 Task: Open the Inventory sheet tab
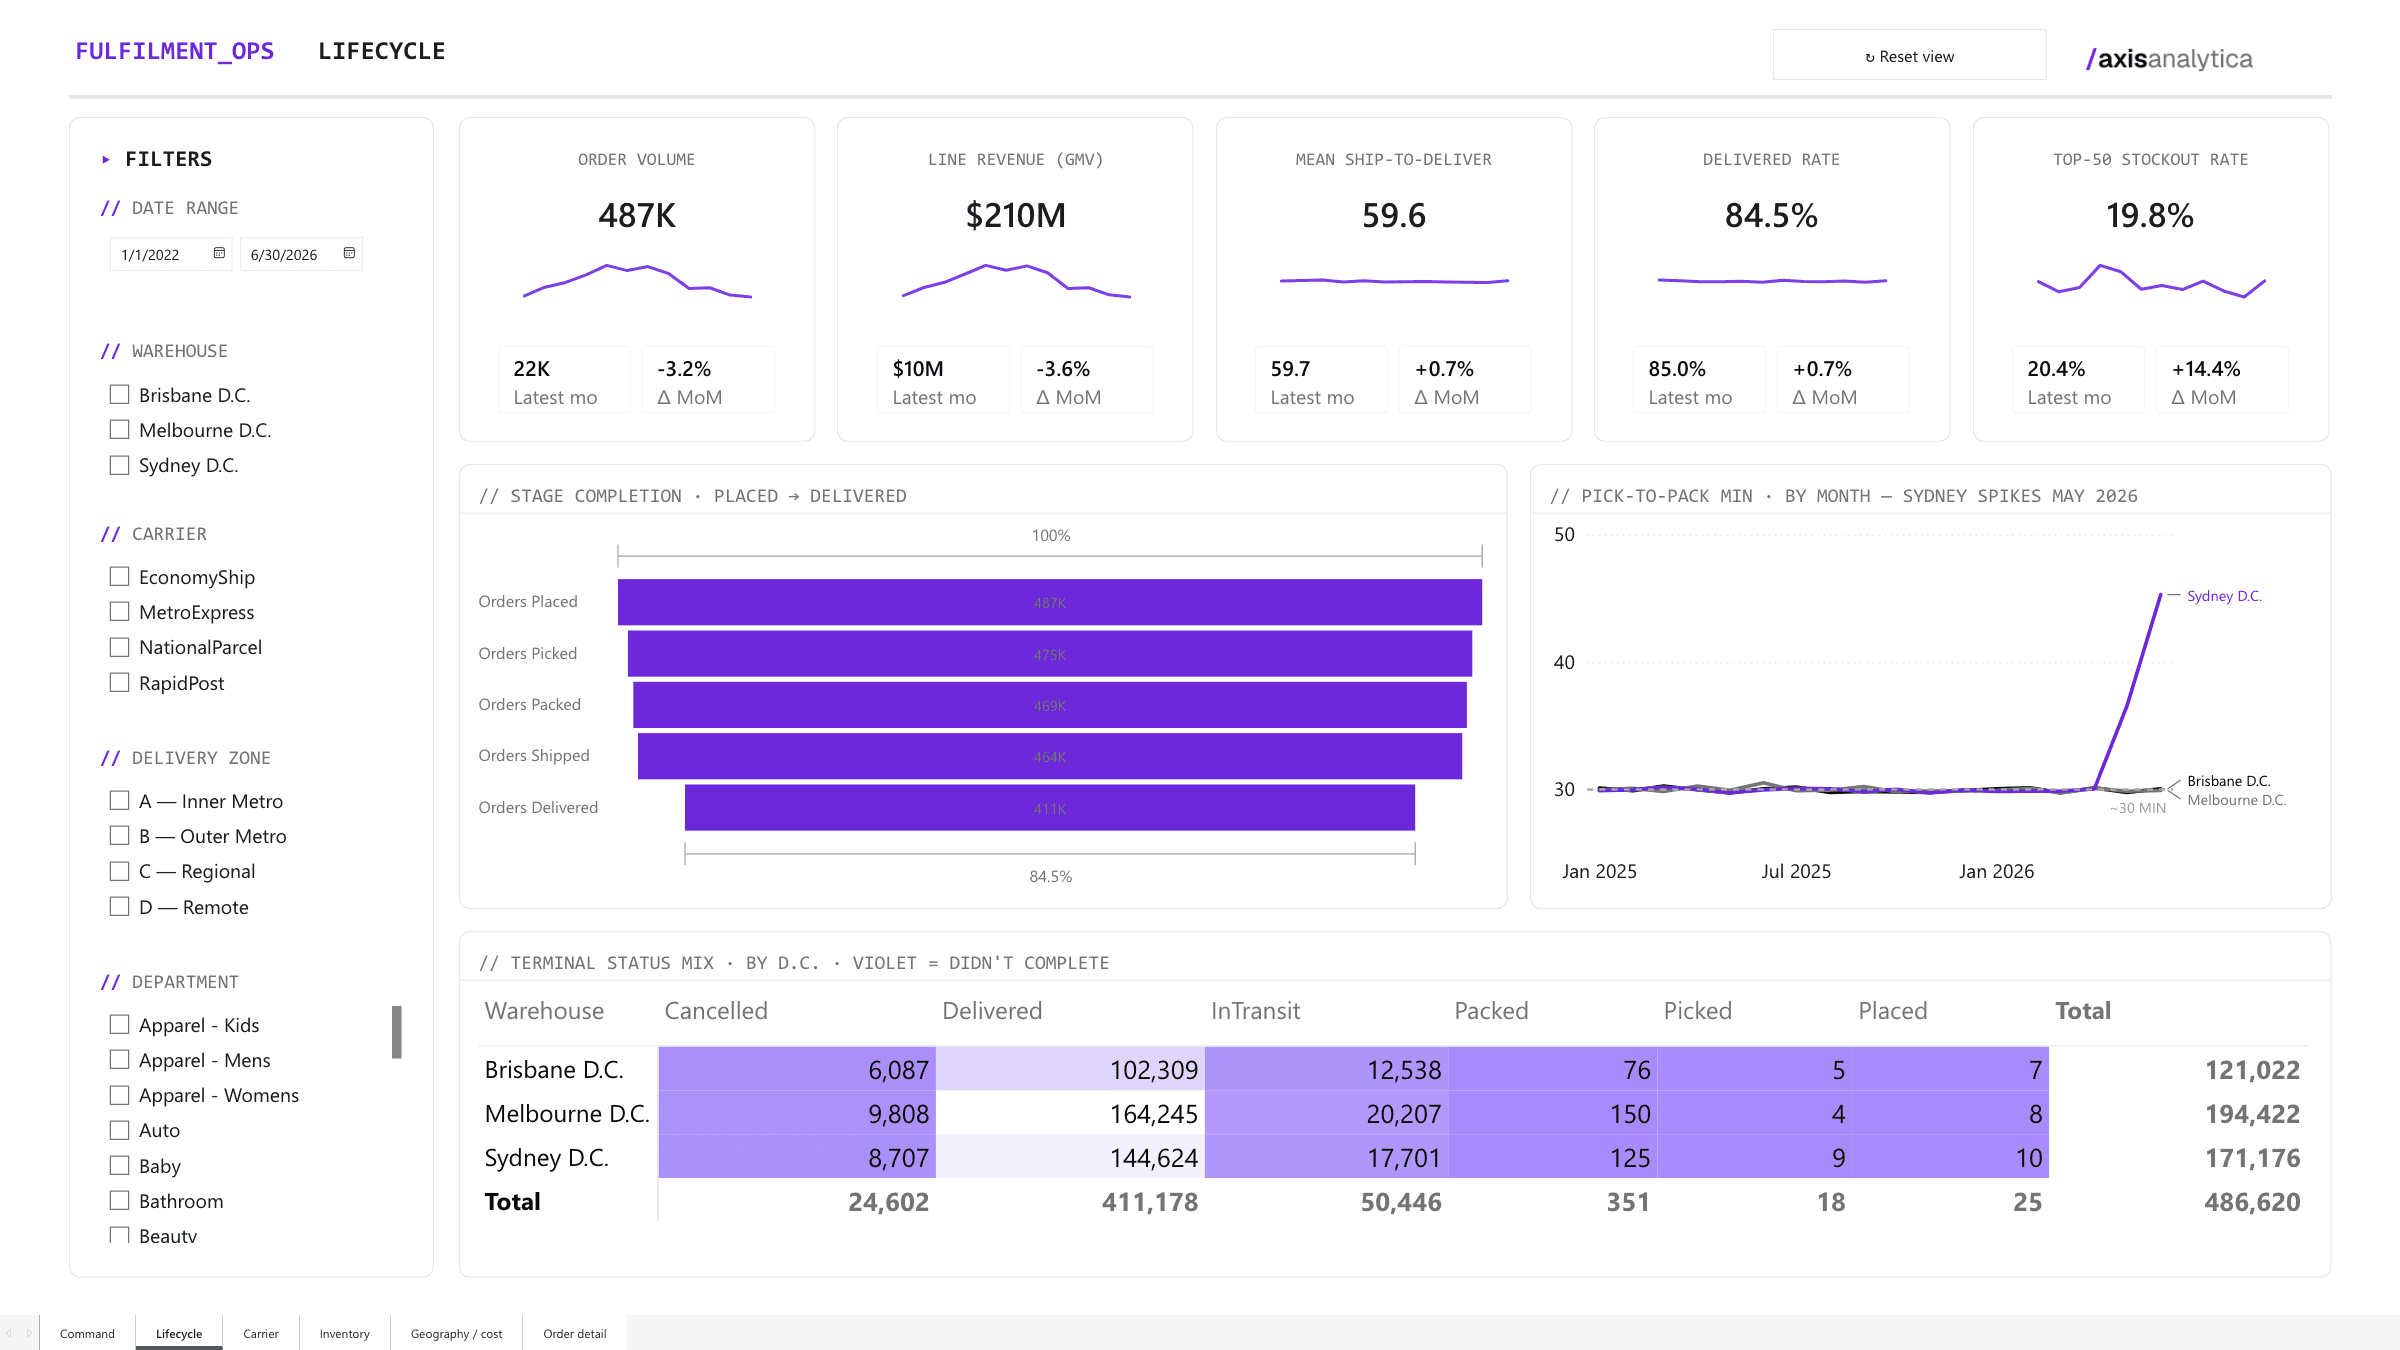coord(345,1333)
